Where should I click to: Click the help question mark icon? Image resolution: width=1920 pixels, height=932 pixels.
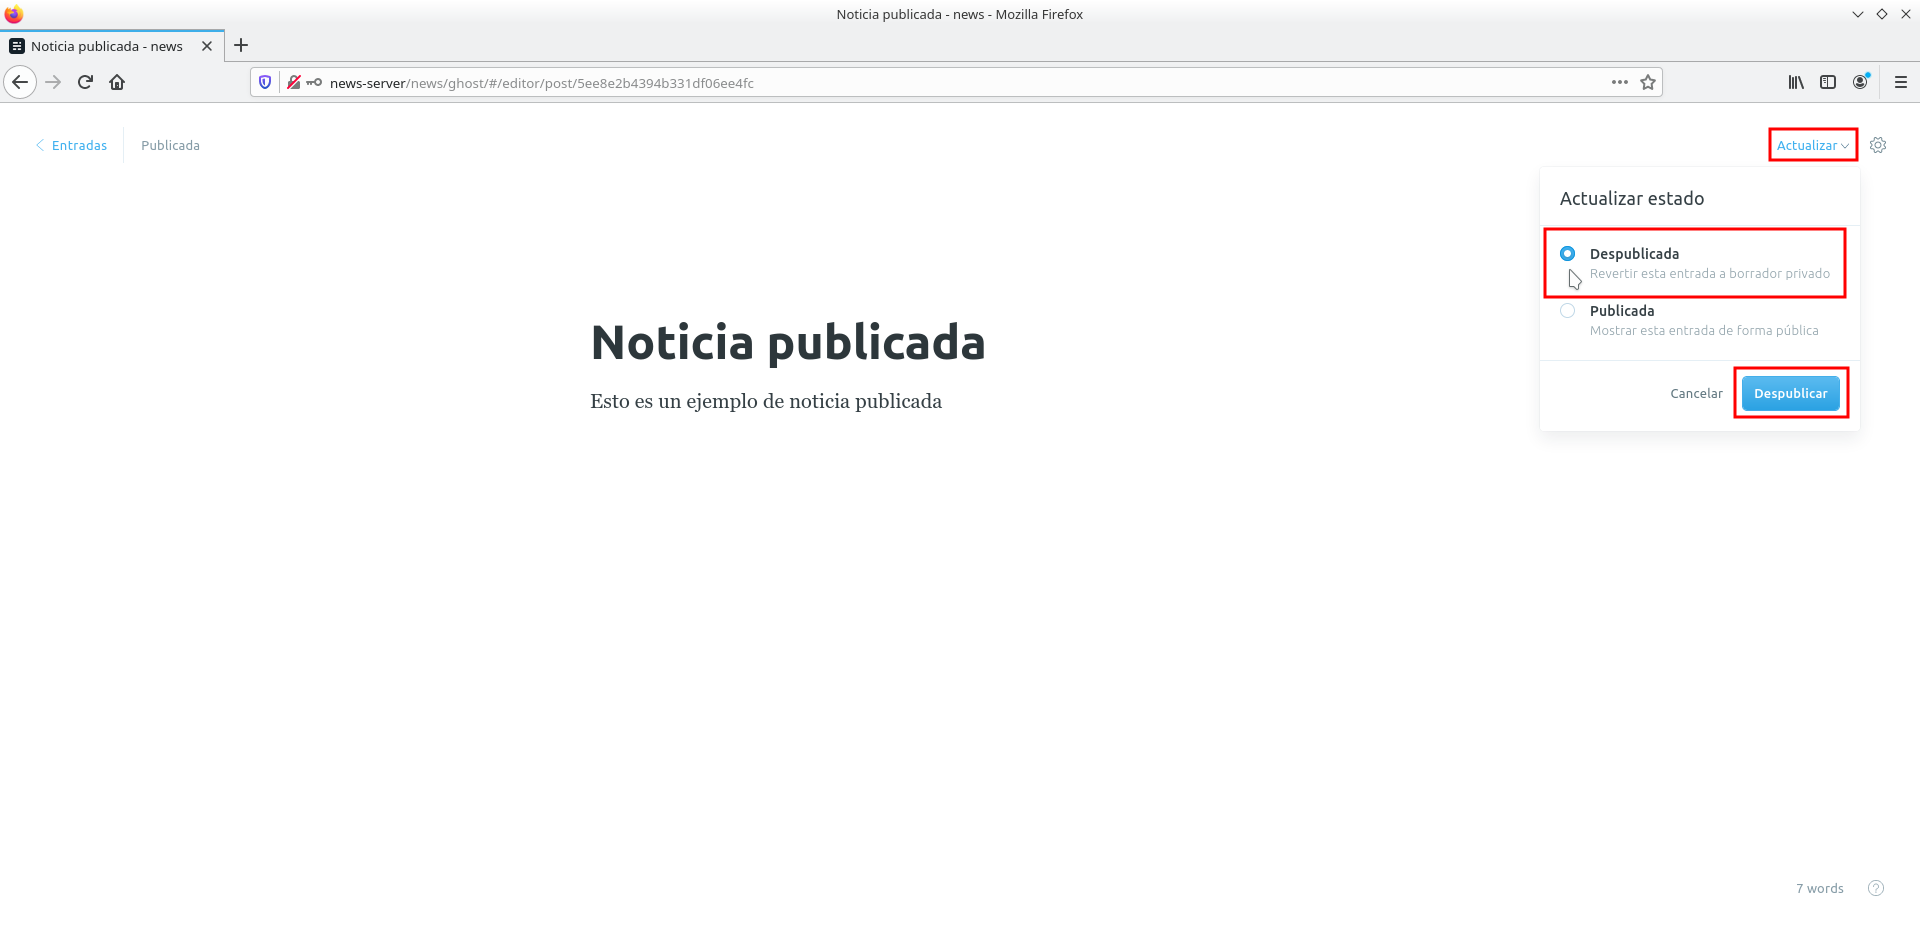point(1875,888)
